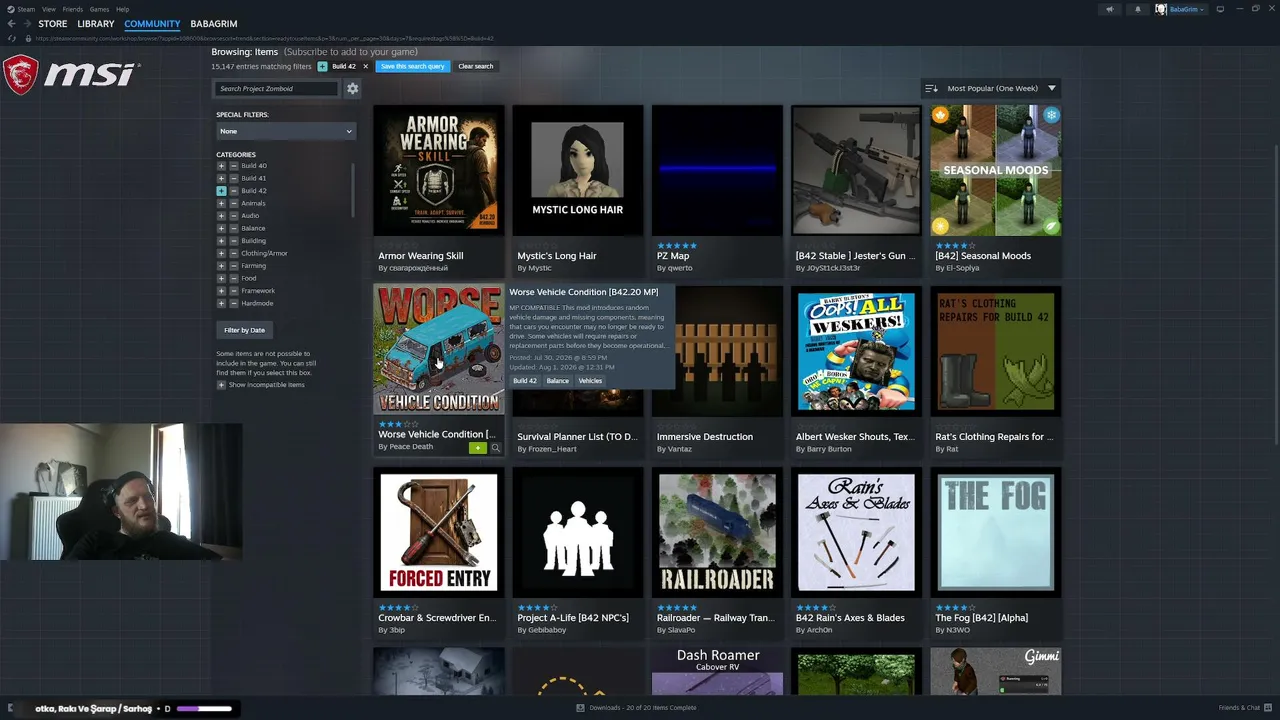Click the Filter by Date button

245,330
